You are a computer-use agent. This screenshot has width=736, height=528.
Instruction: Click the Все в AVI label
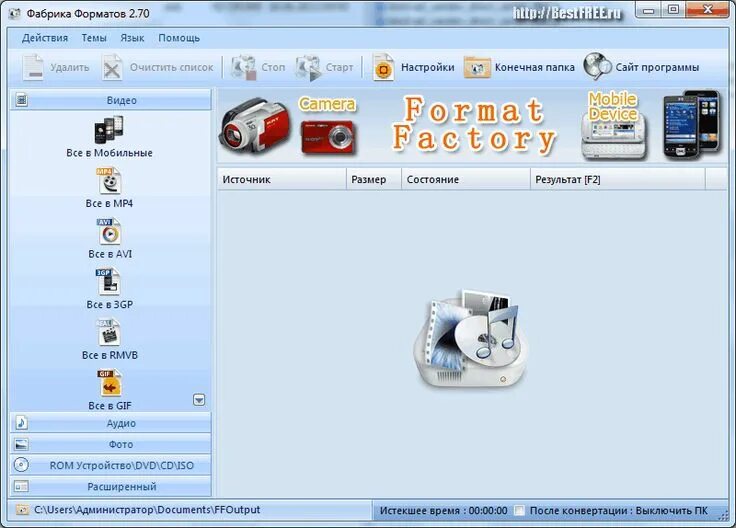click(110, 254)
